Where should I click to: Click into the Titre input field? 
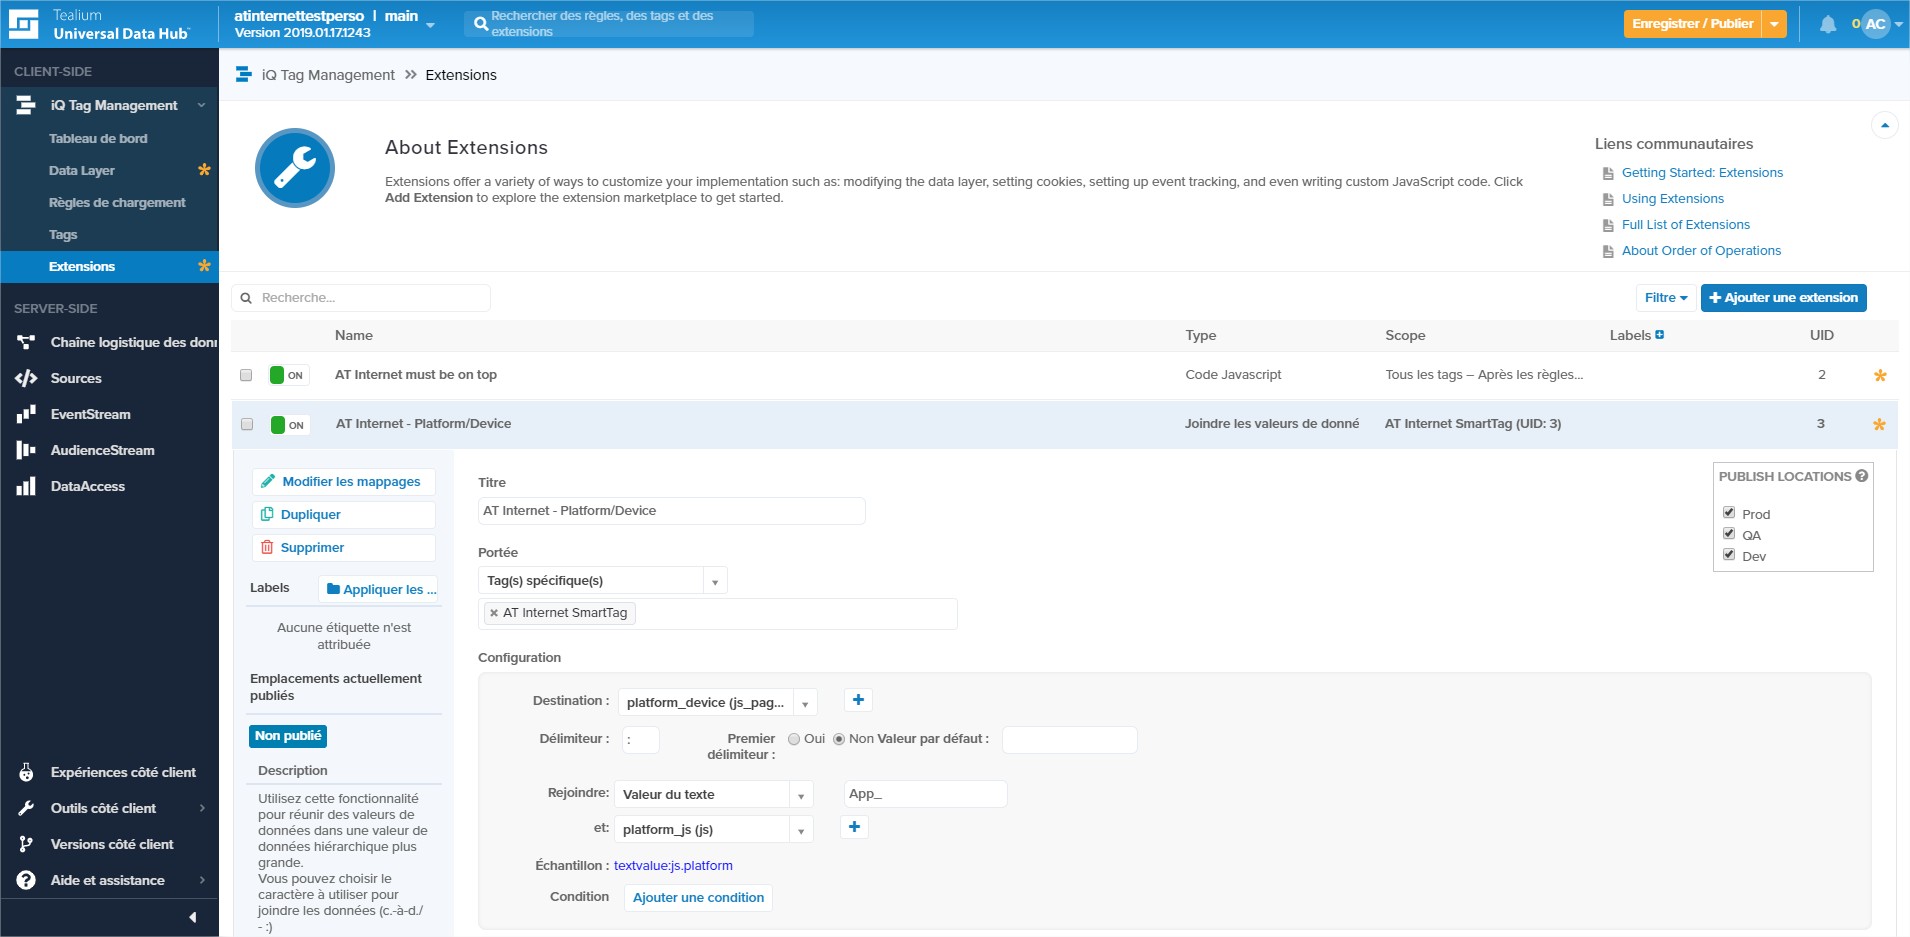[x=670, y=511]
